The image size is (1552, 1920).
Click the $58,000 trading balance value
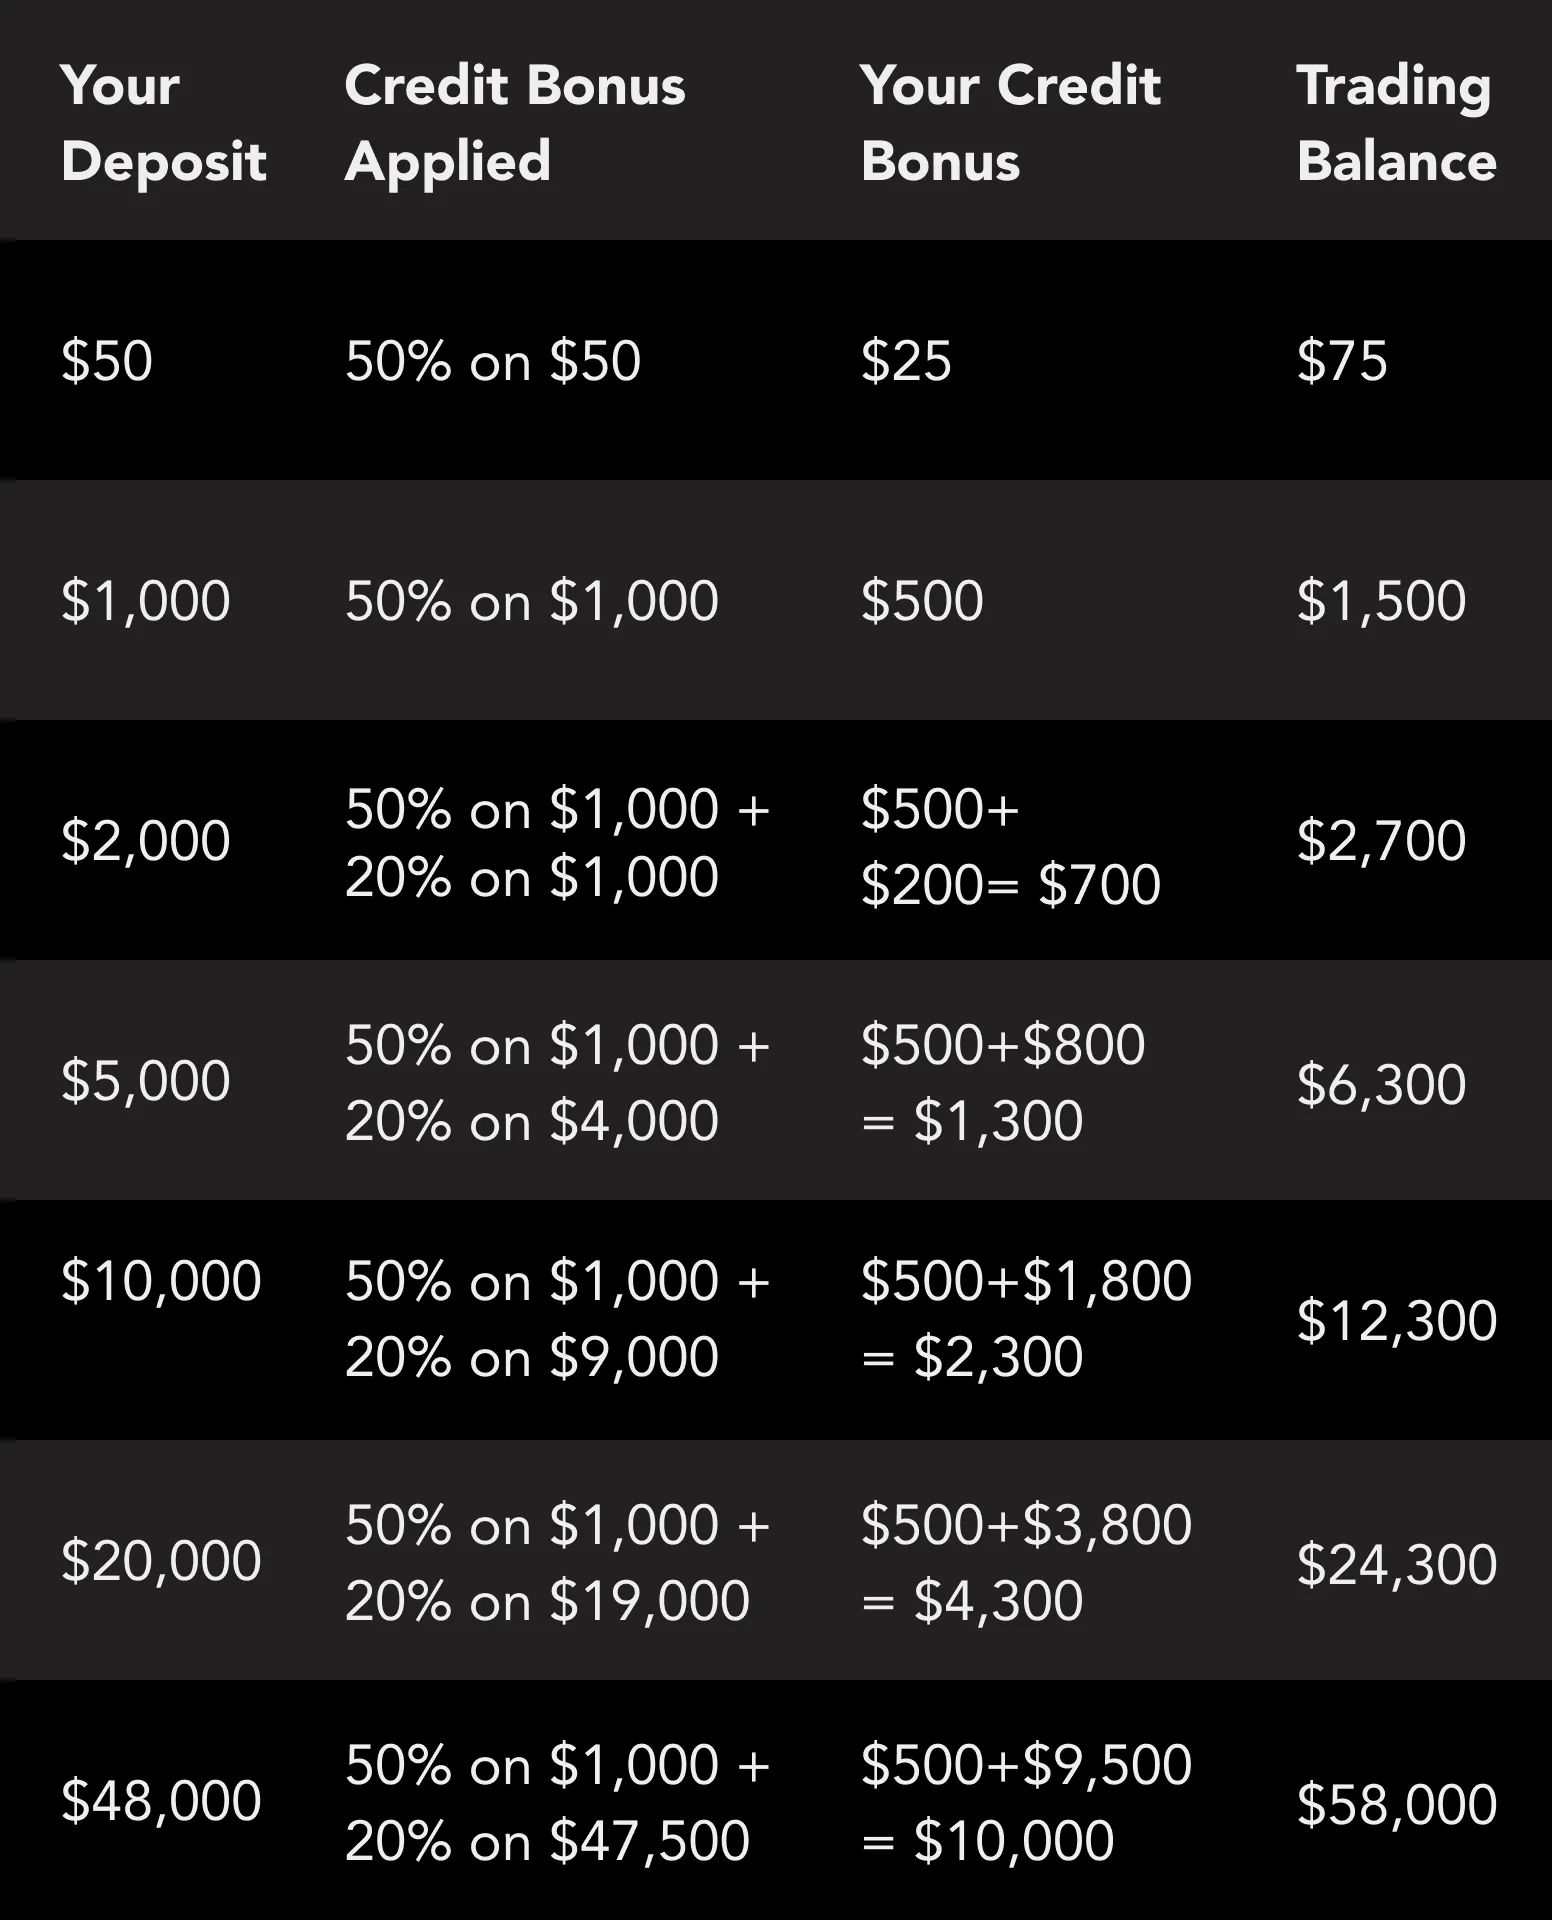pos(1396,1804)
